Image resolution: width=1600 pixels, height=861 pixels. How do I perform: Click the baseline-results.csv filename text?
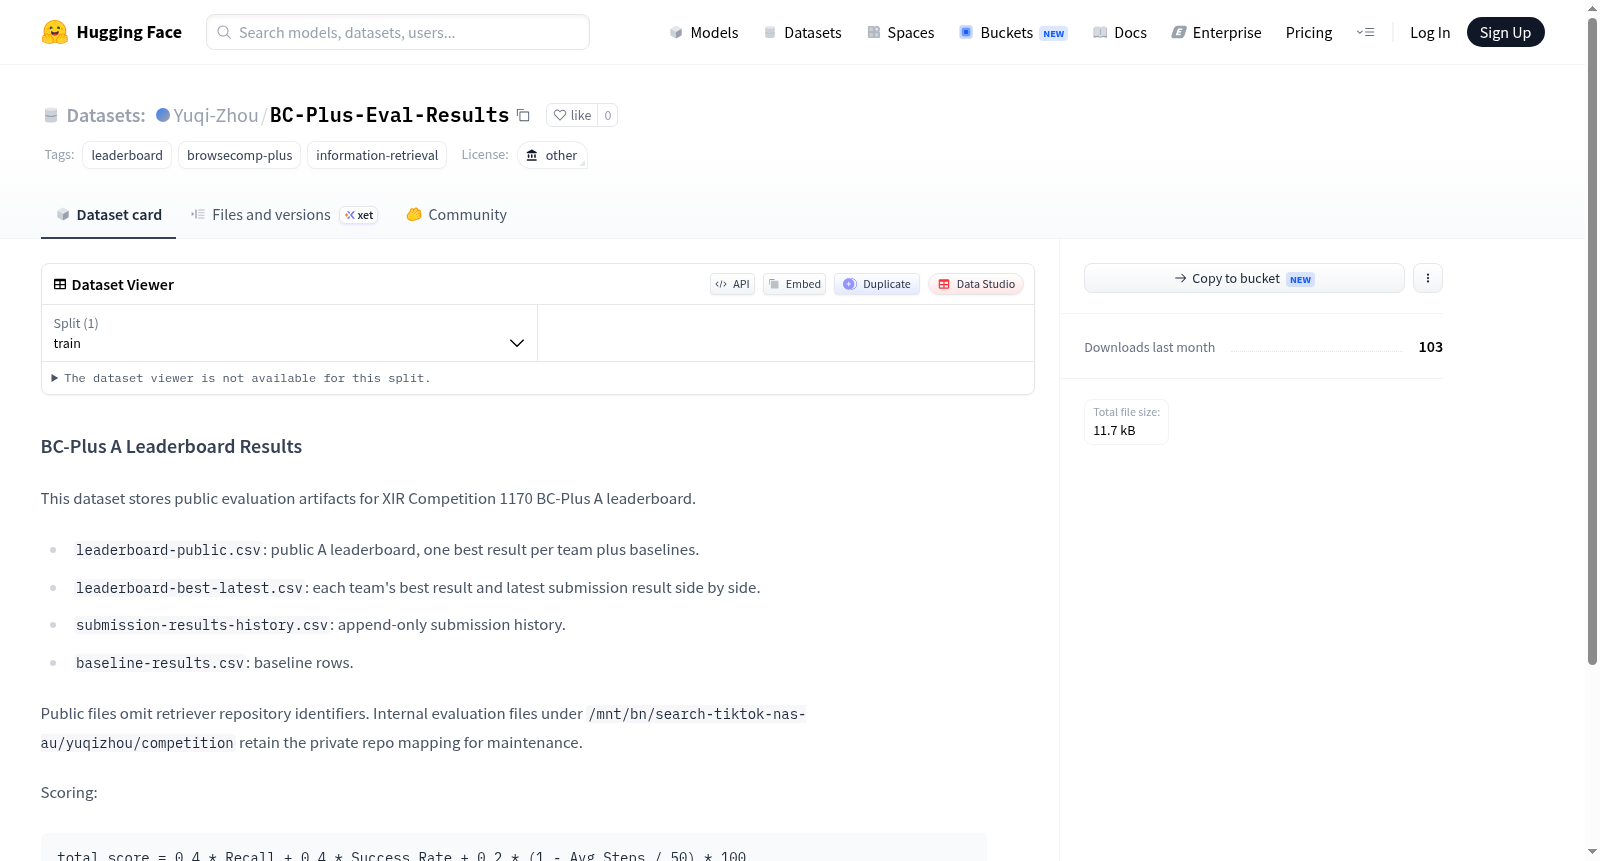click(x=161, y=663)
